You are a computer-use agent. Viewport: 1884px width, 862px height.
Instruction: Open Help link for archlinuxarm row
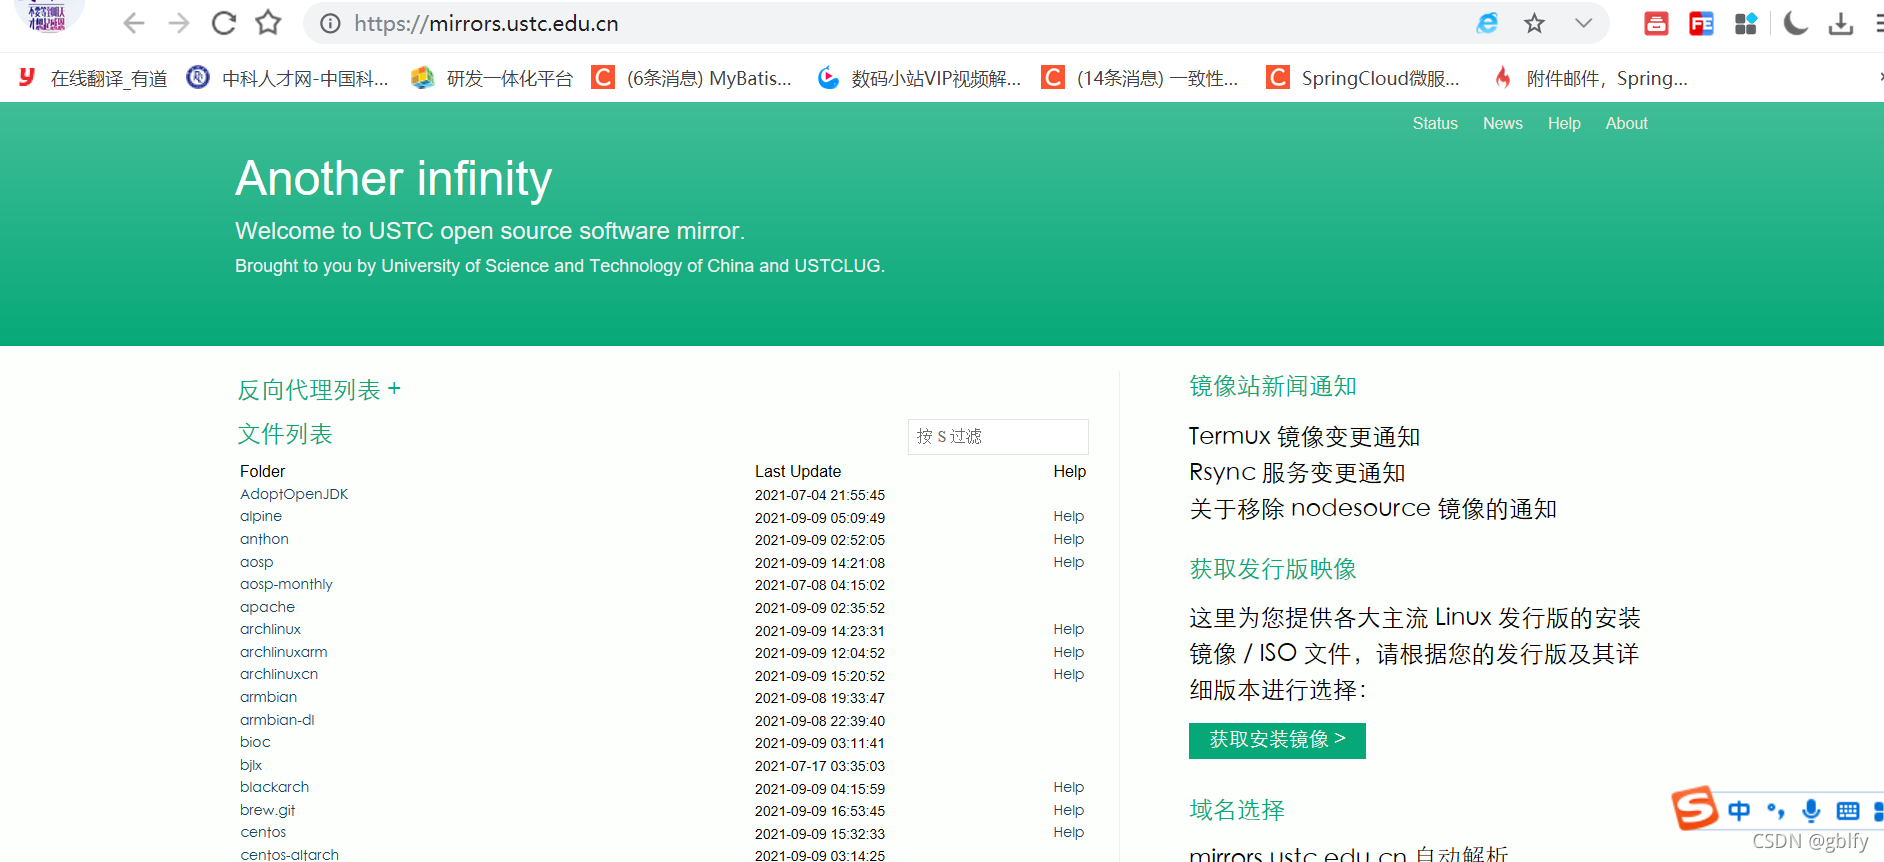[1068, 652]
